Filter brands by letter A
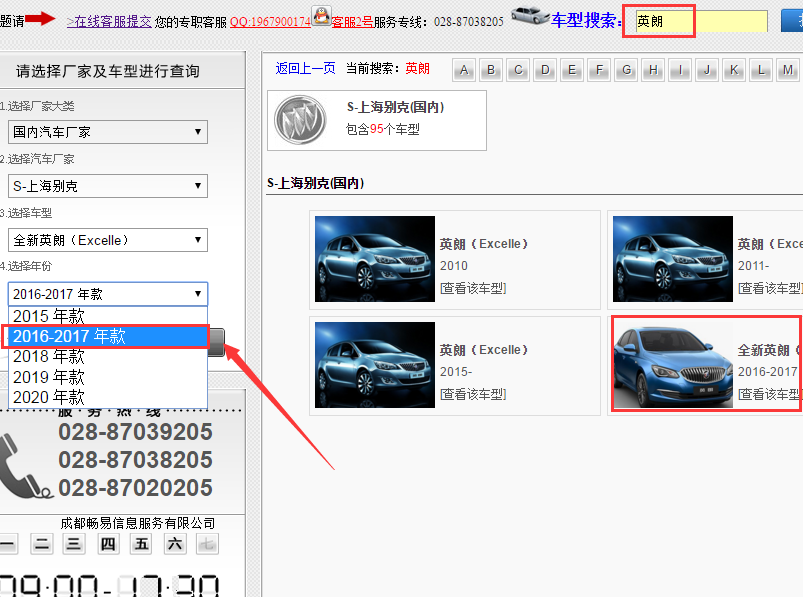This screenshot has height=597, width=803. 464,70
